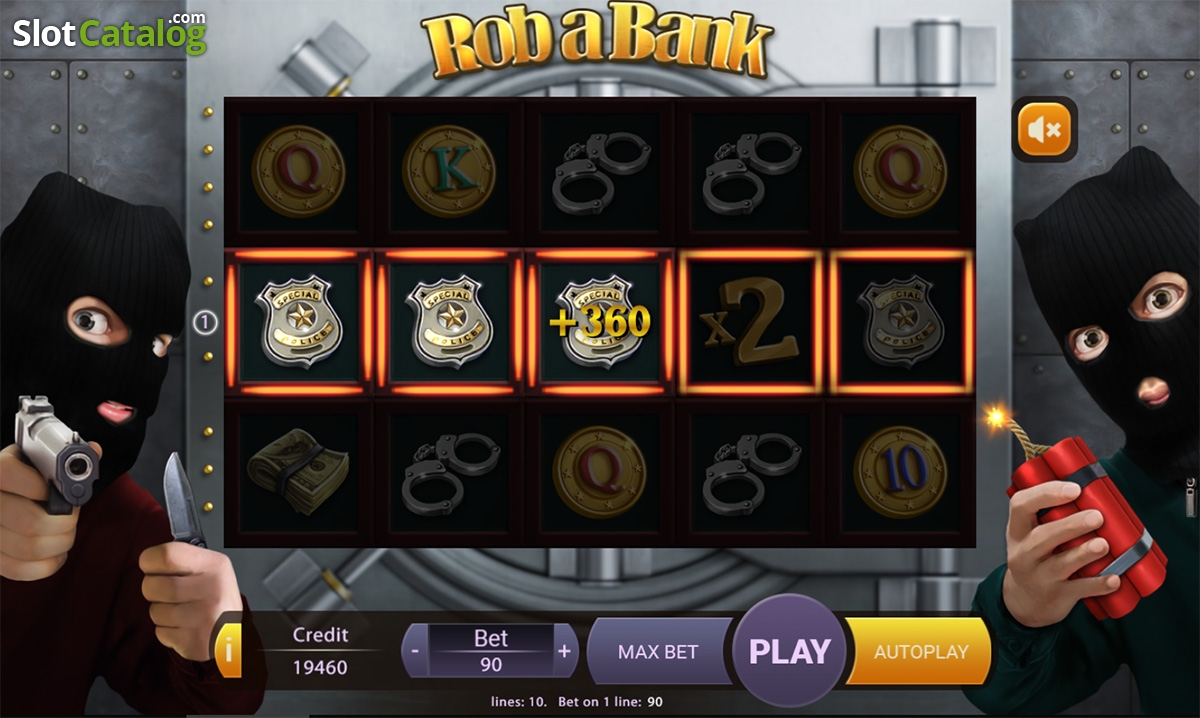The image size is (1200, 718).
Task: Decrease the bet with minus button
Action: pyautogui.click(x=415, y=651)
